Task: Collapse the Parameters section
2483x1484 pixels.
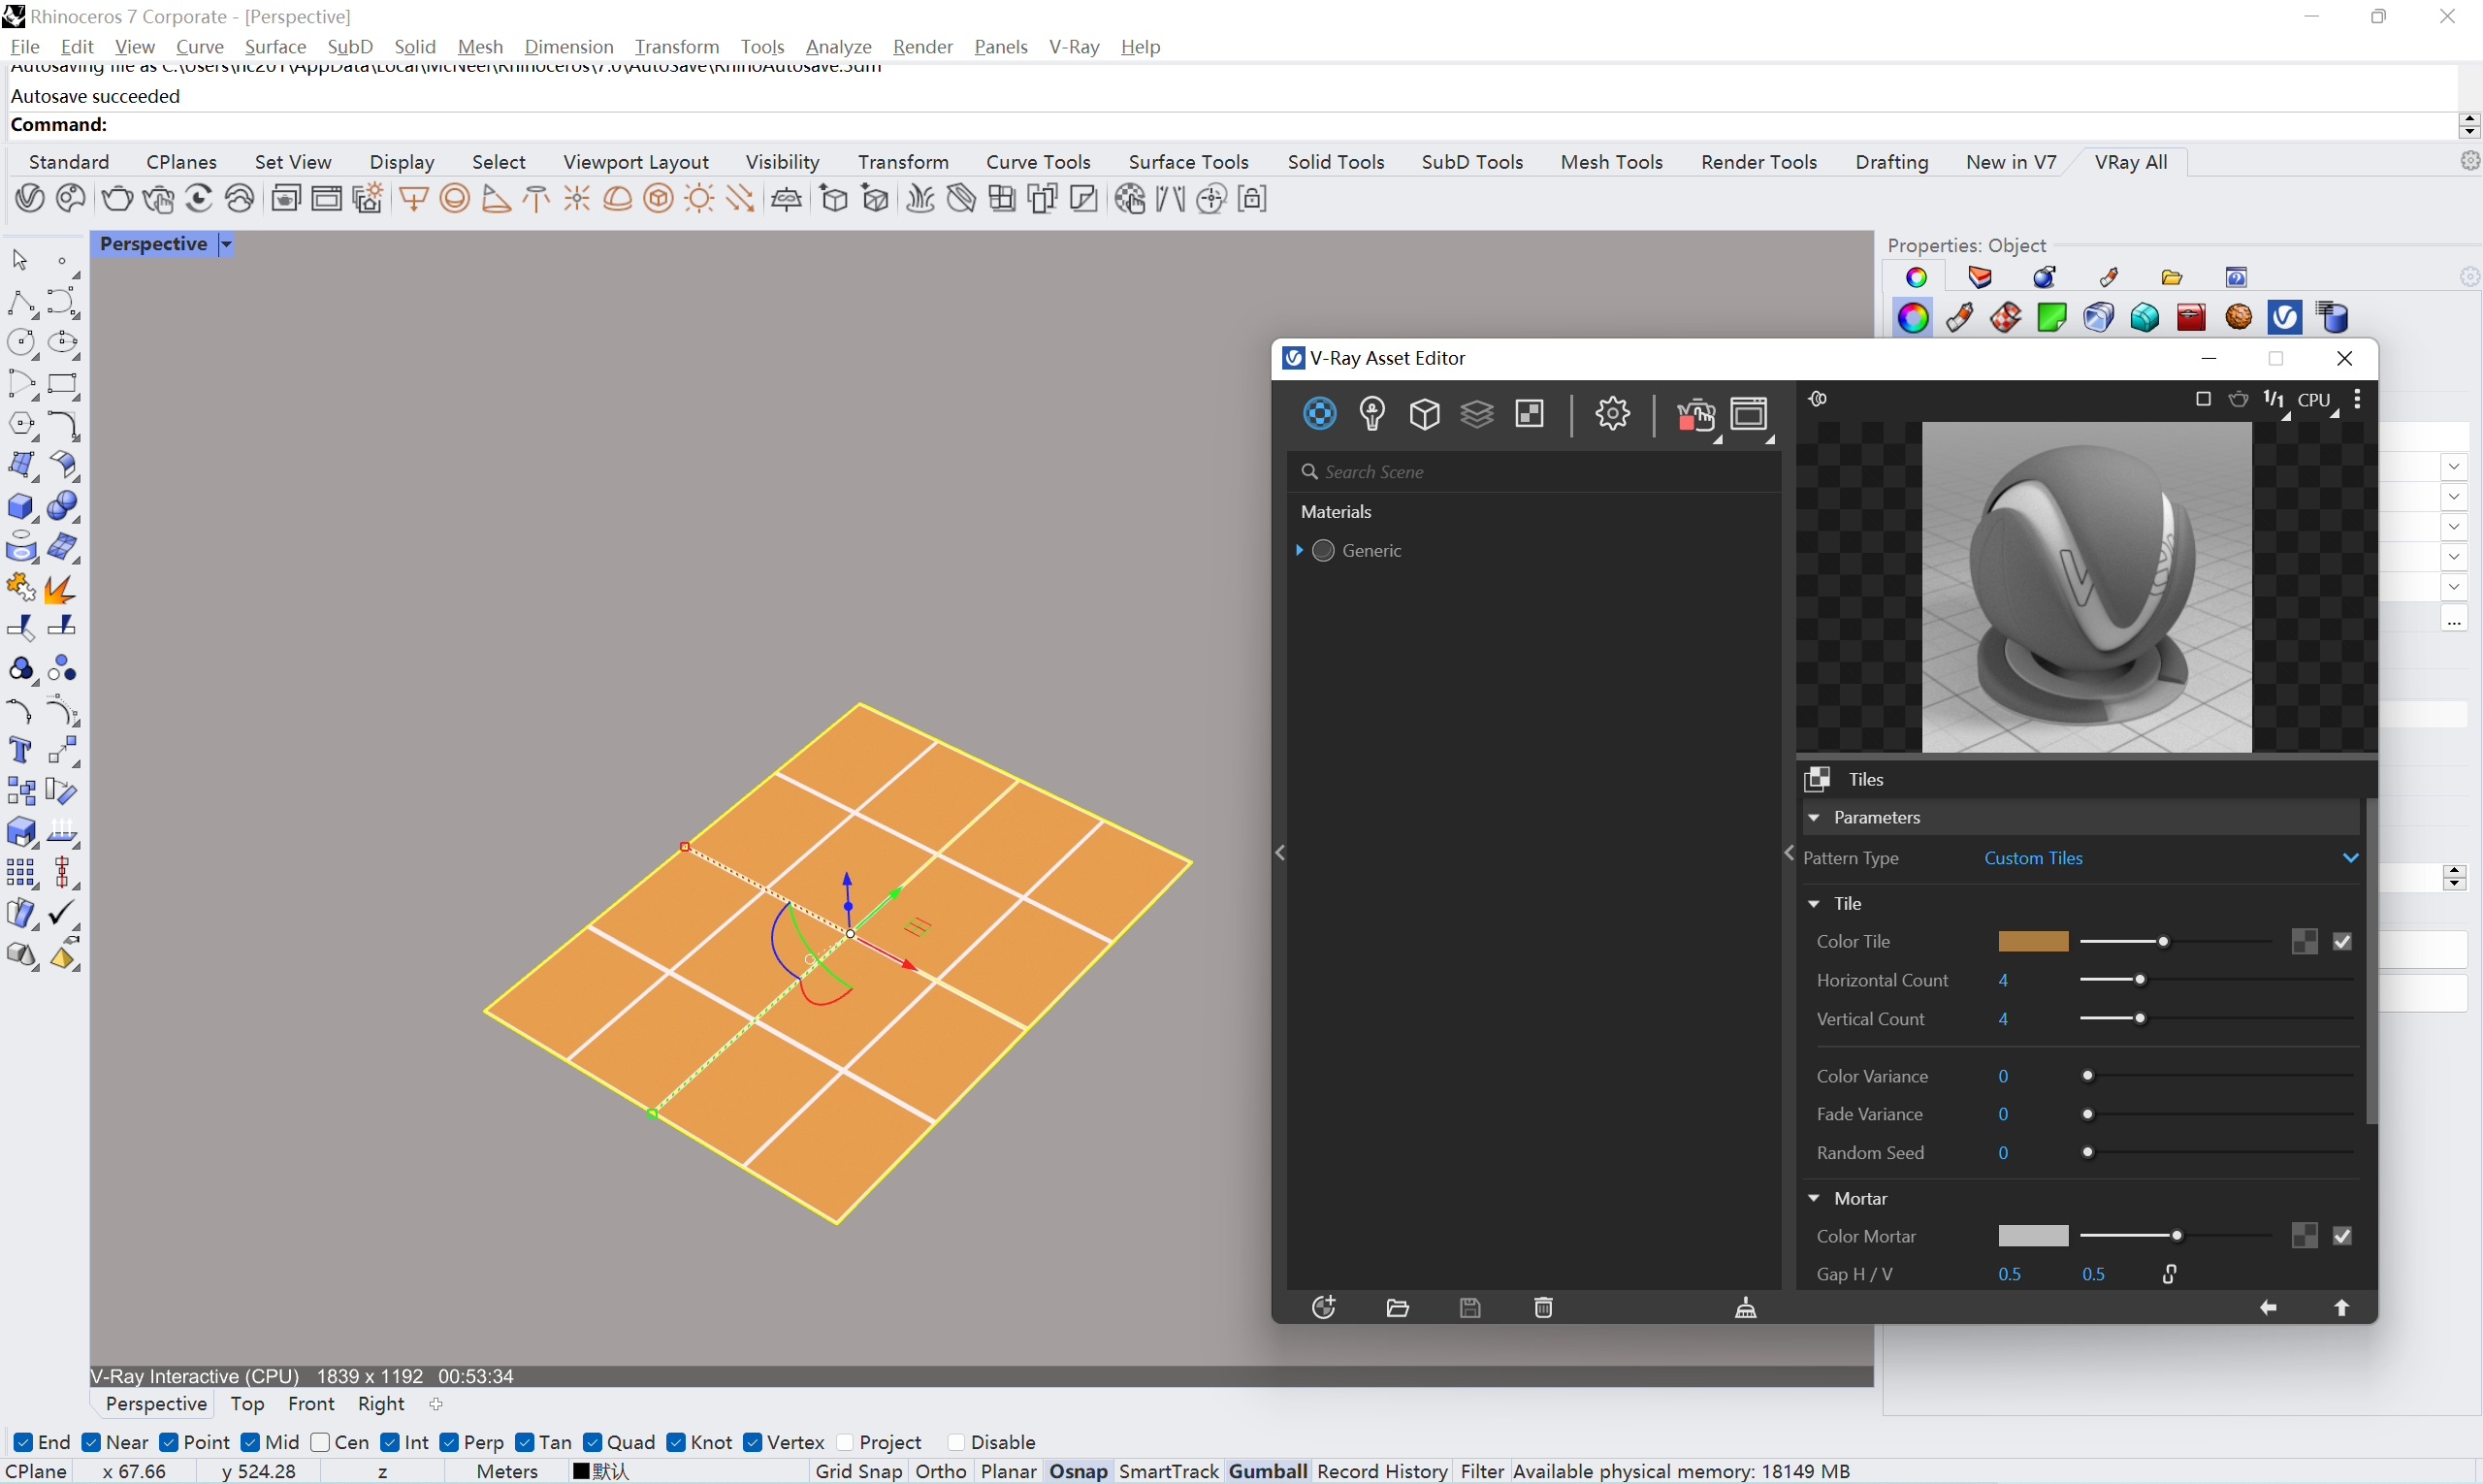Action: [x=1814, y=817]
